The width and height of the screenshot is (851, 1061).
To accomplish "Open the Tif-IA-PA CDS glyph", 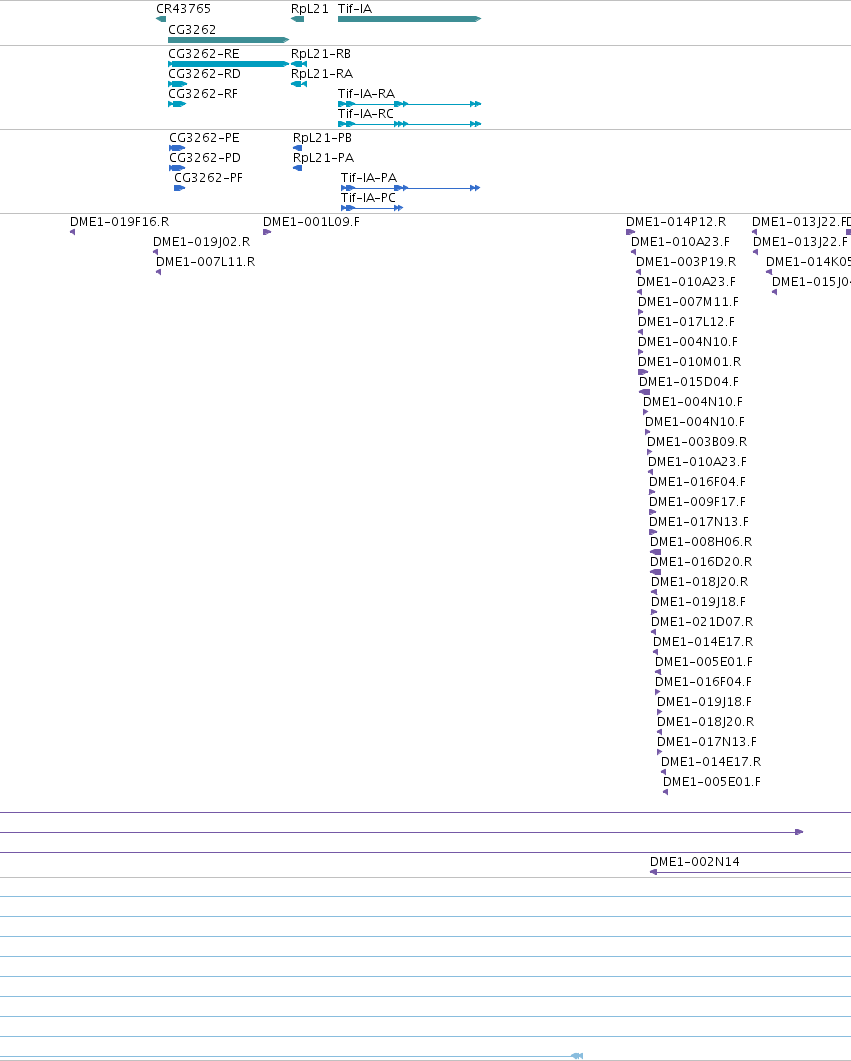I will [x=411, y=187].
